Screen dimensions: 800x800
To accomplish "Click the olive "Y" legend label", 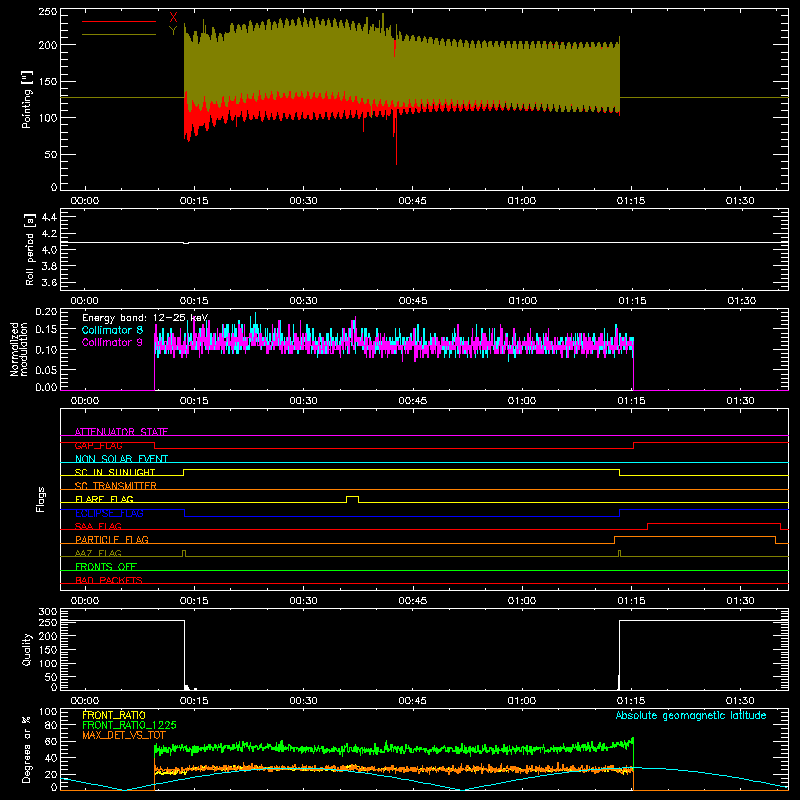I will [173, 31].
